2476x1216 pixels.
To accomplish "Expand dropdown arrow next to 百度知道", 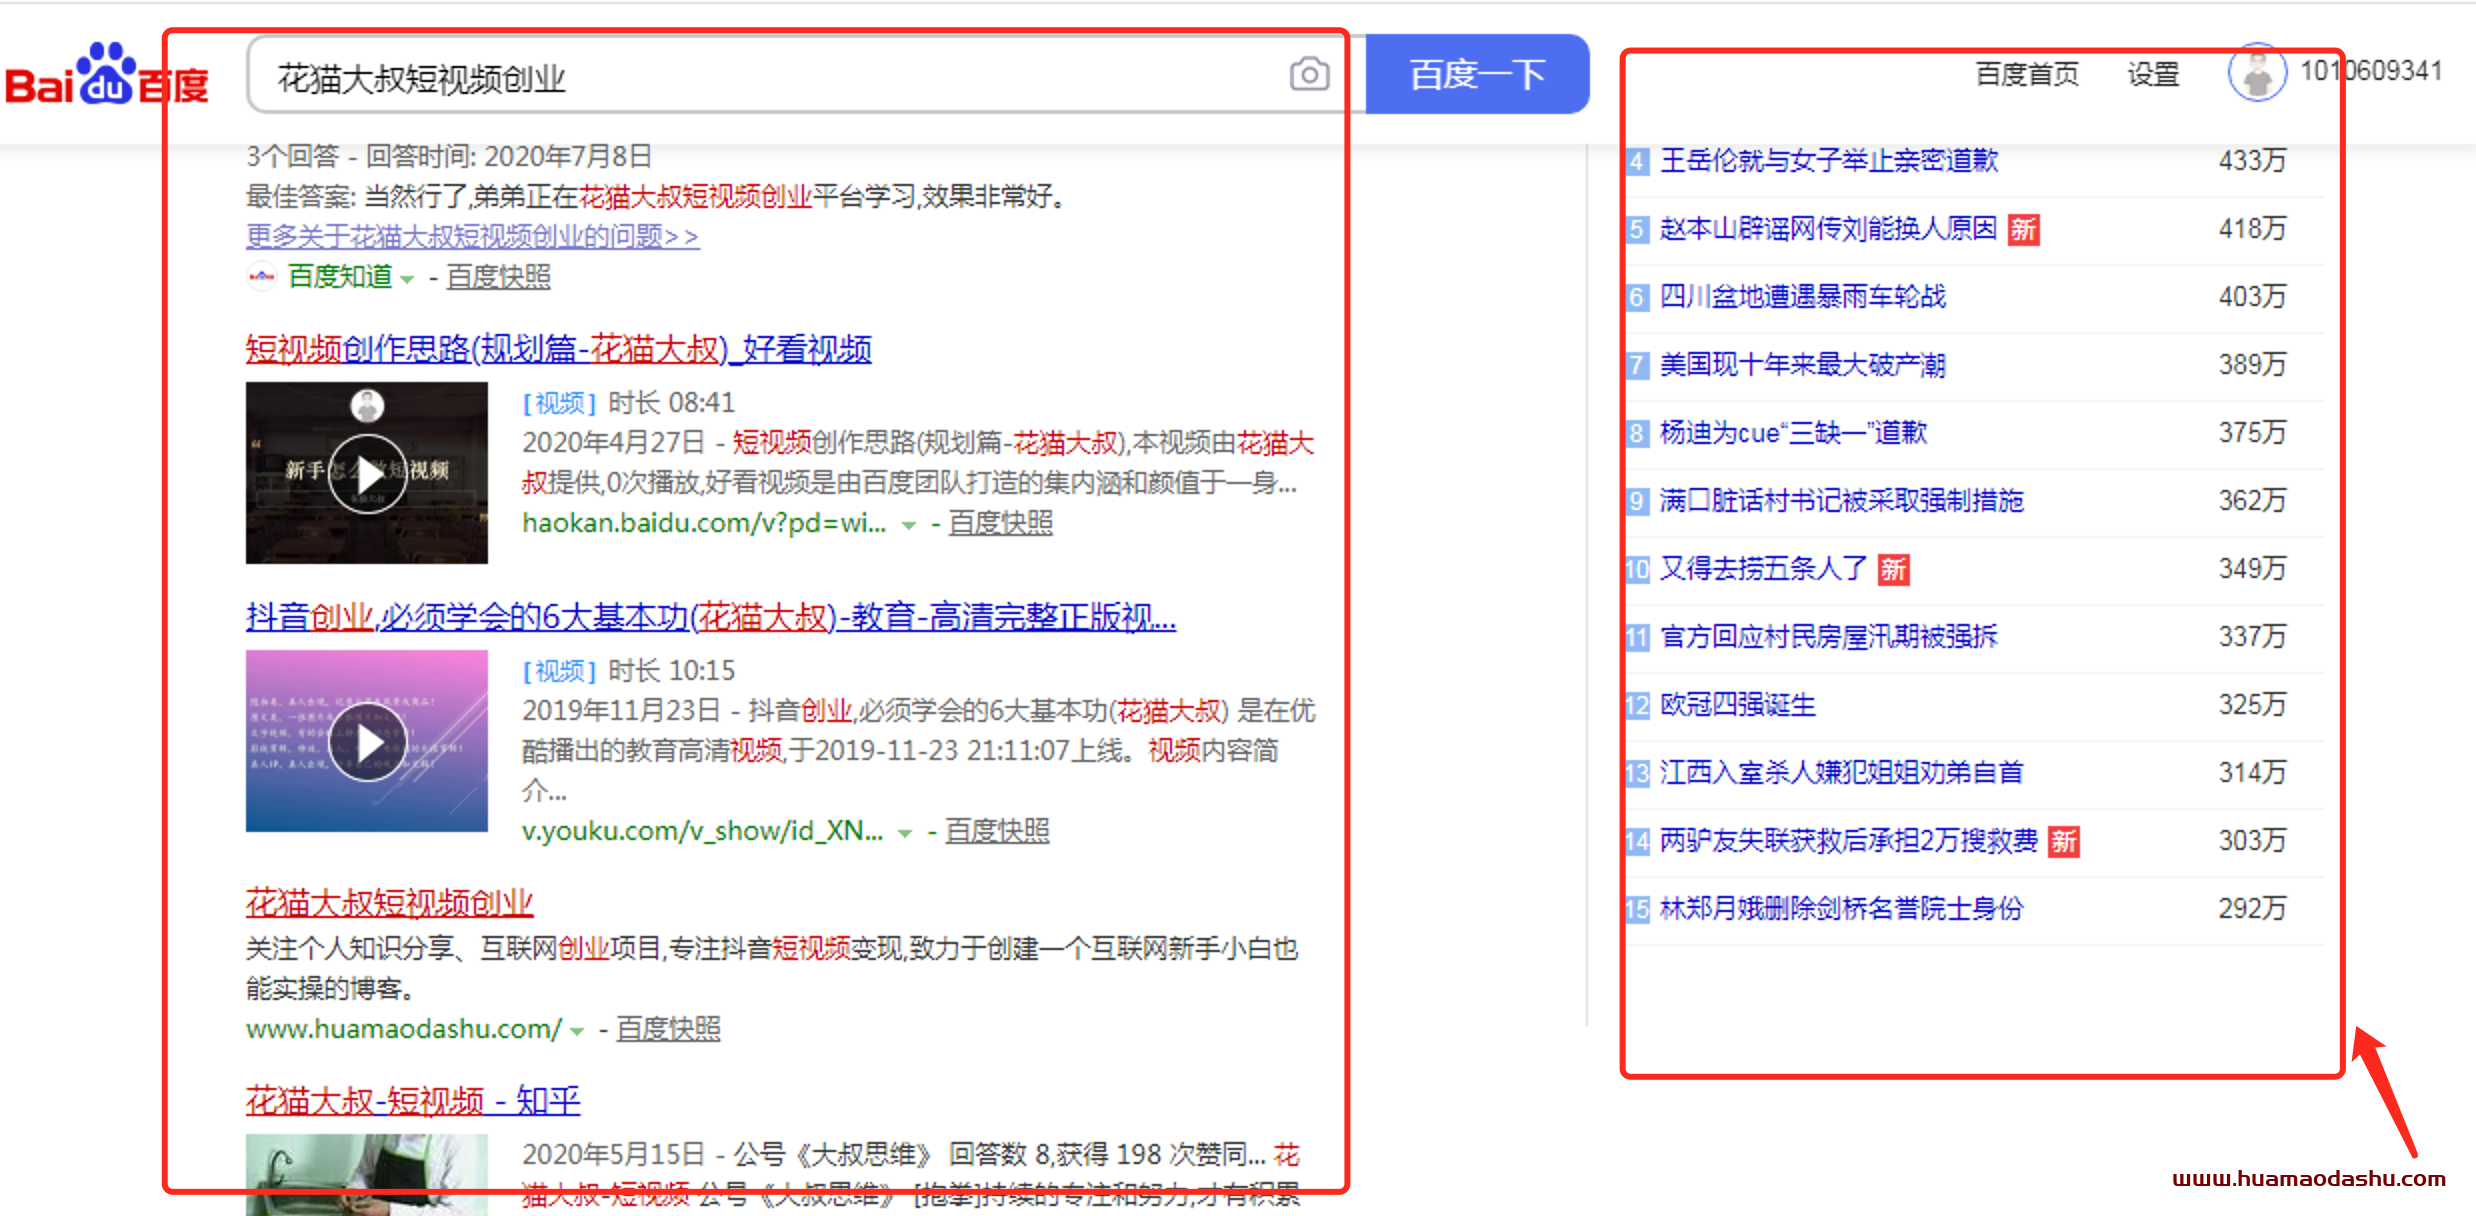I will [407, 280].
